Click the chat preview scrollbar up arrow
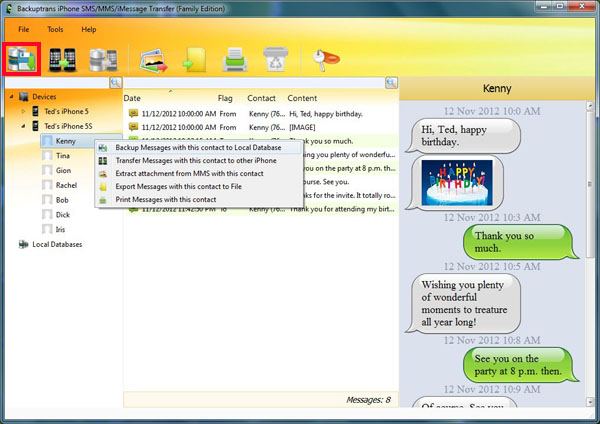Screen dimensions: 600x424 590,106
